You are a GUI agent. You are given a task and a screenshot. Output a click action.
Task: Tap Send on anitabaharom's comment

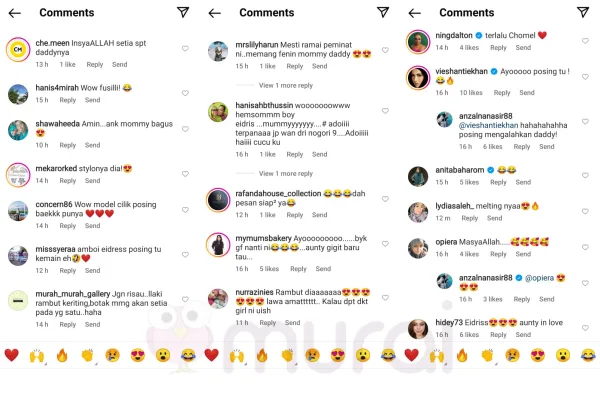click(523, 182)
